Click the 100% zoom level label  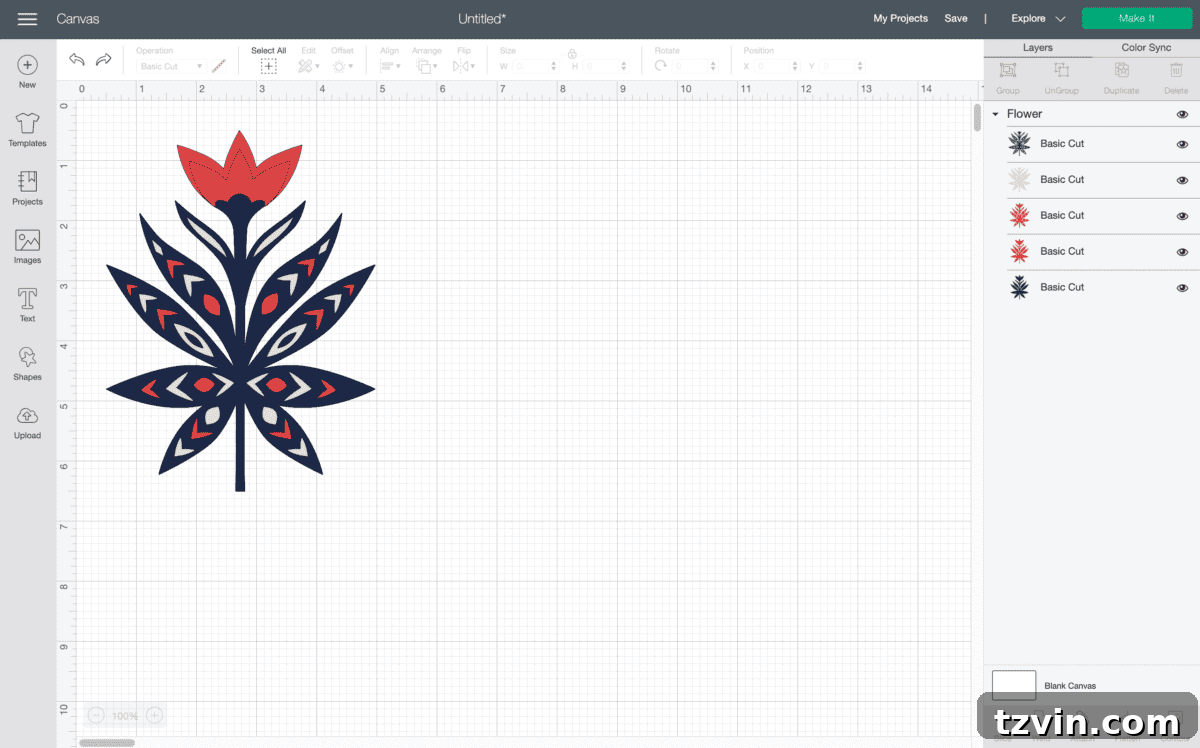pyautogui.click(x=125, y=716)
